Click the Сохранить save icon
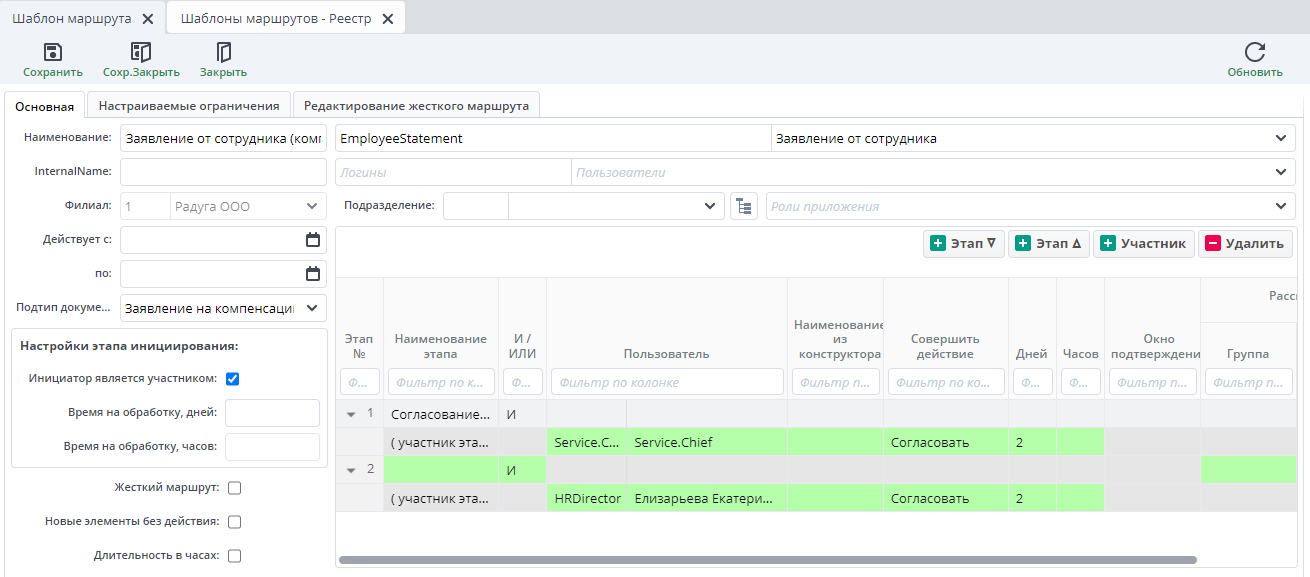 point(53,53)
